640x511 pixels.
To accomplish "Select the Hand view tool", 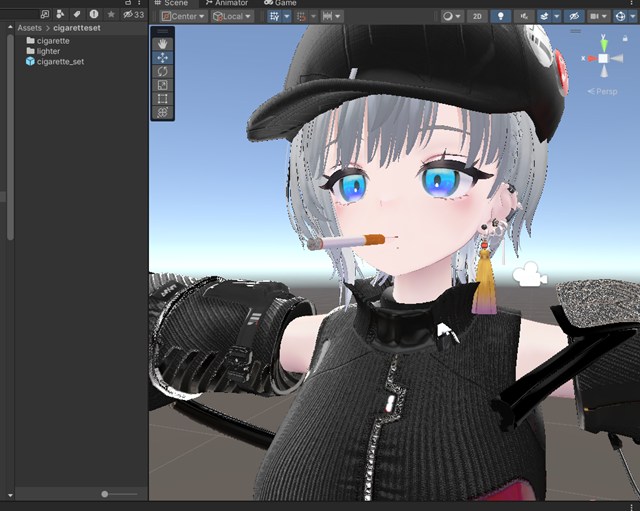I will [163, 44].
